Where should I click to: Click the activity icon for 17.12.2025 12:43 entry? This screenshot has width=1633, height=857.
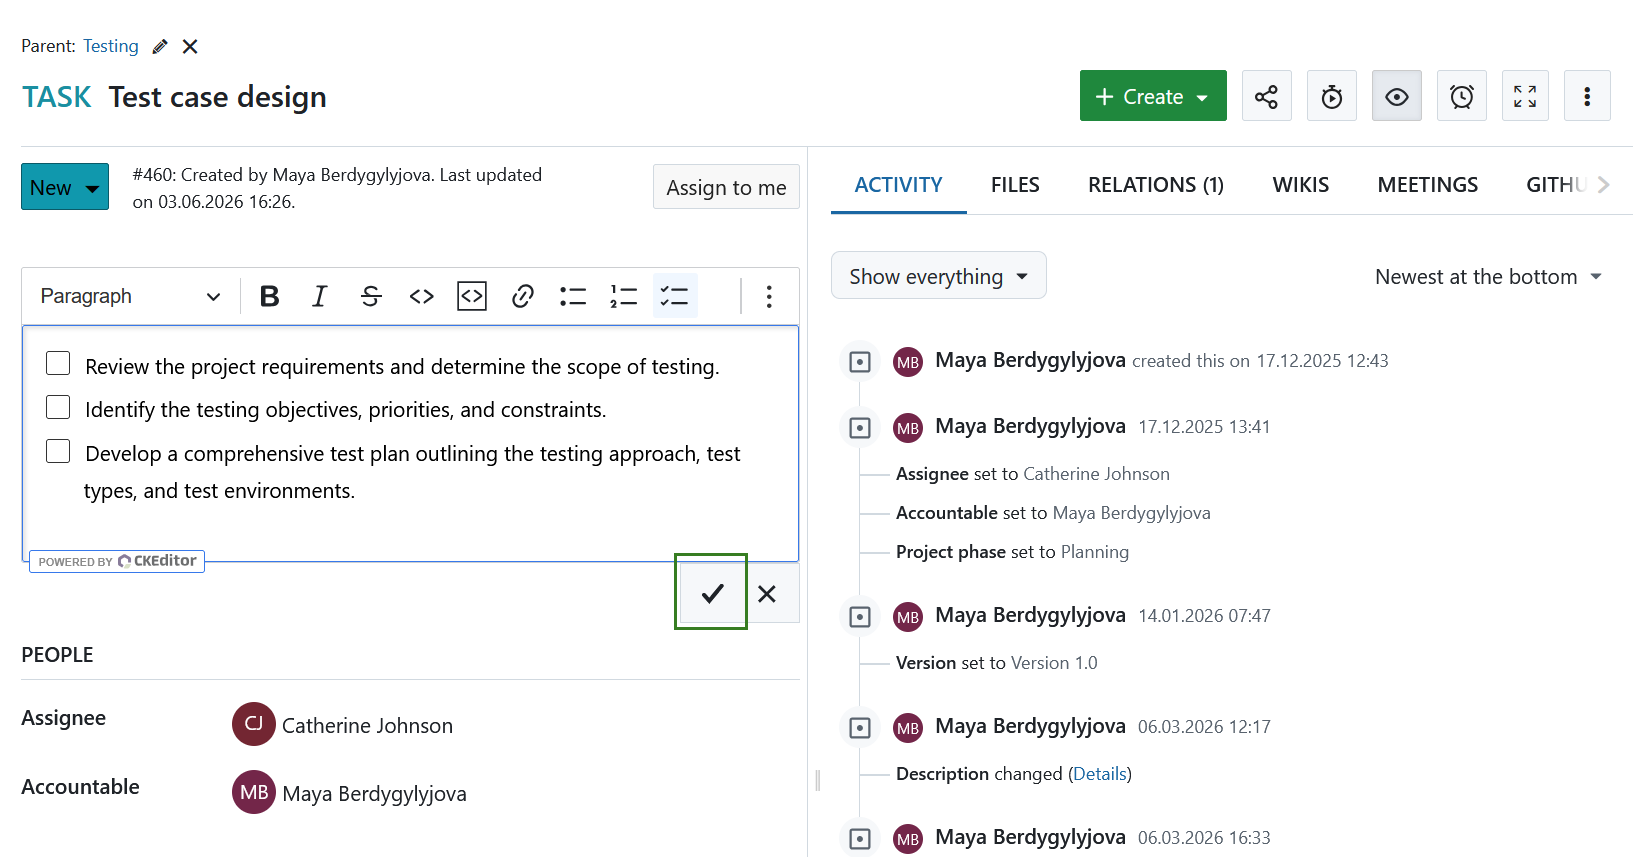coord(860,362)
